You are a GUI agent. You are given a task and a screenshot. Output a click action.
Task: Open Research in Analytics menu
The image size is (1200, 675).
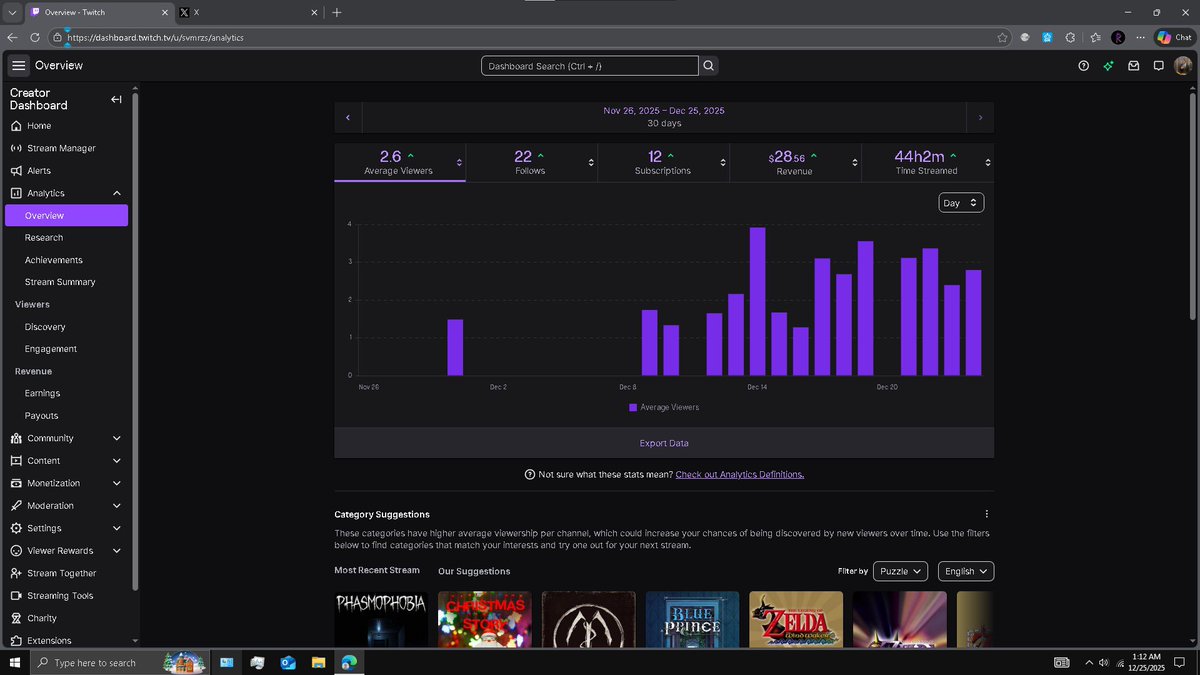44,238
